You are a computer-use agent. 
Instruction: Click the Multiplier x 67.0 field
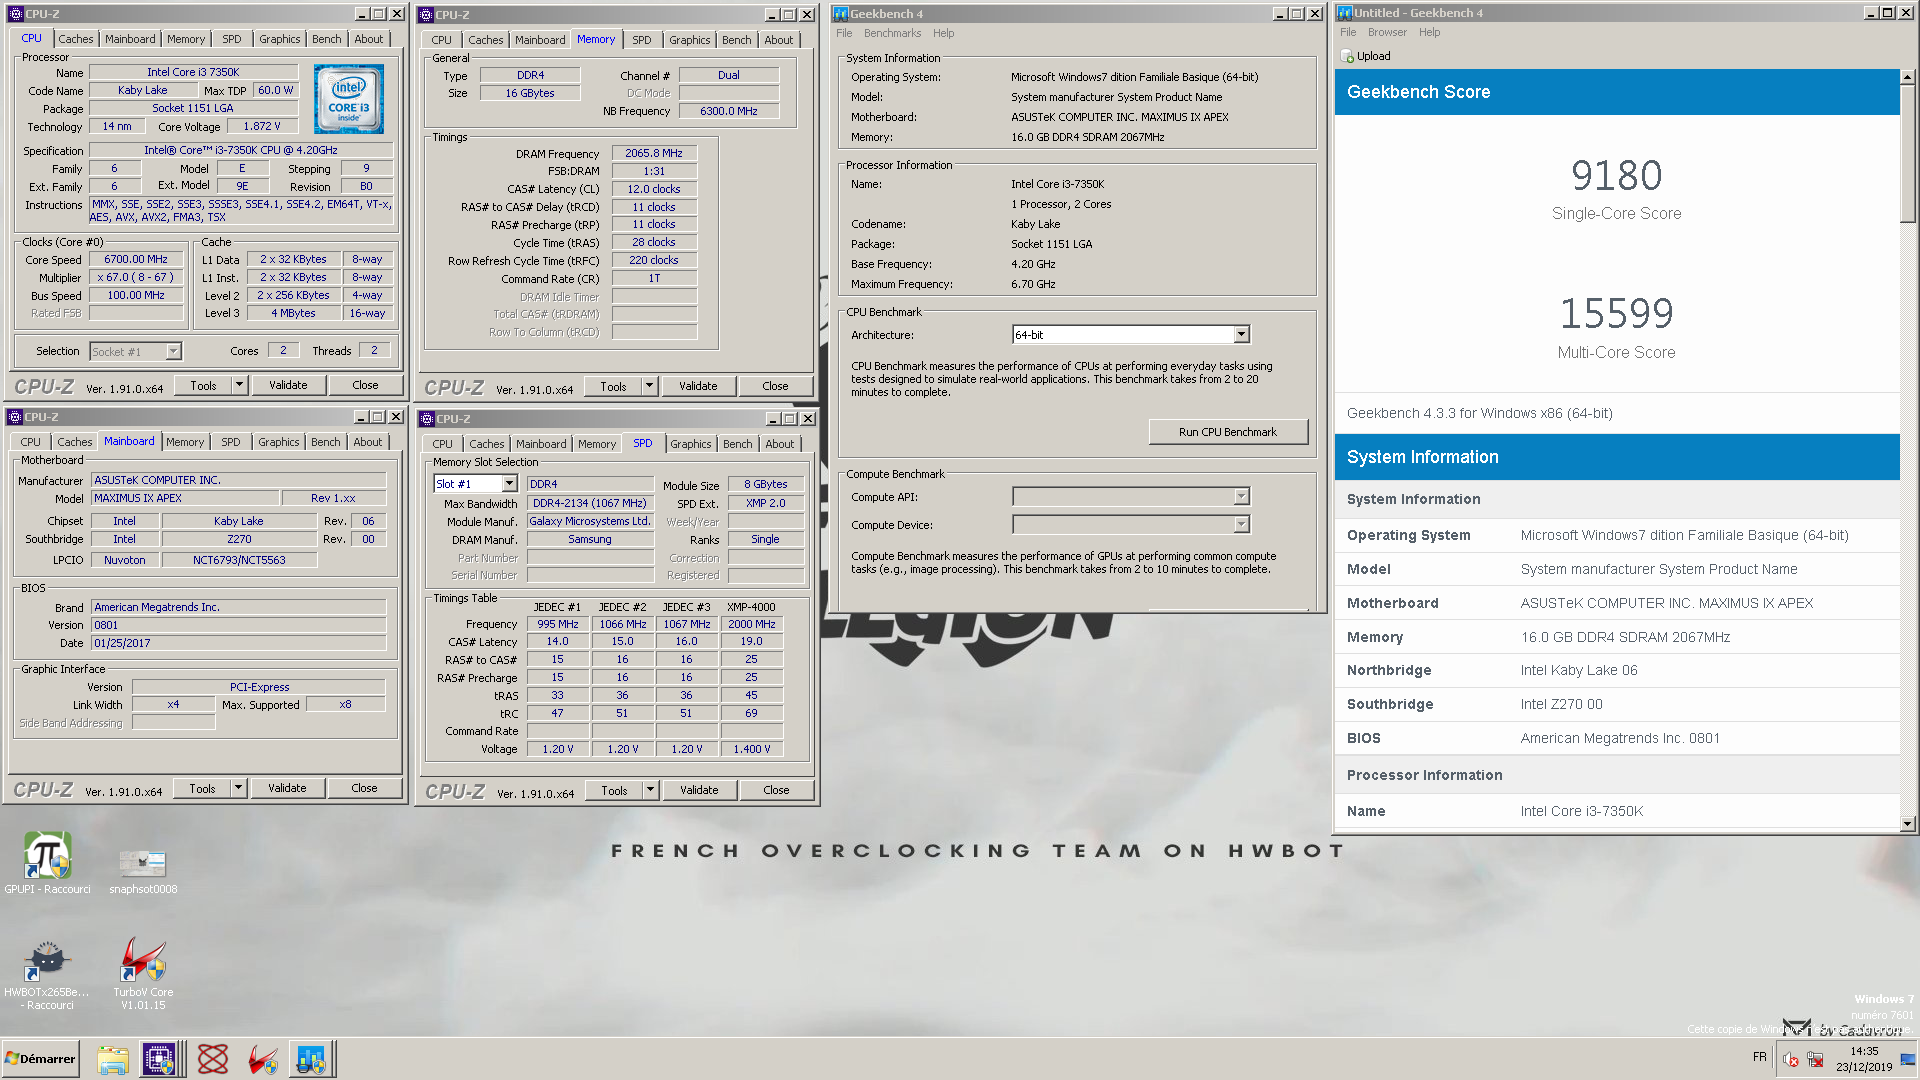tap(136, 278)
